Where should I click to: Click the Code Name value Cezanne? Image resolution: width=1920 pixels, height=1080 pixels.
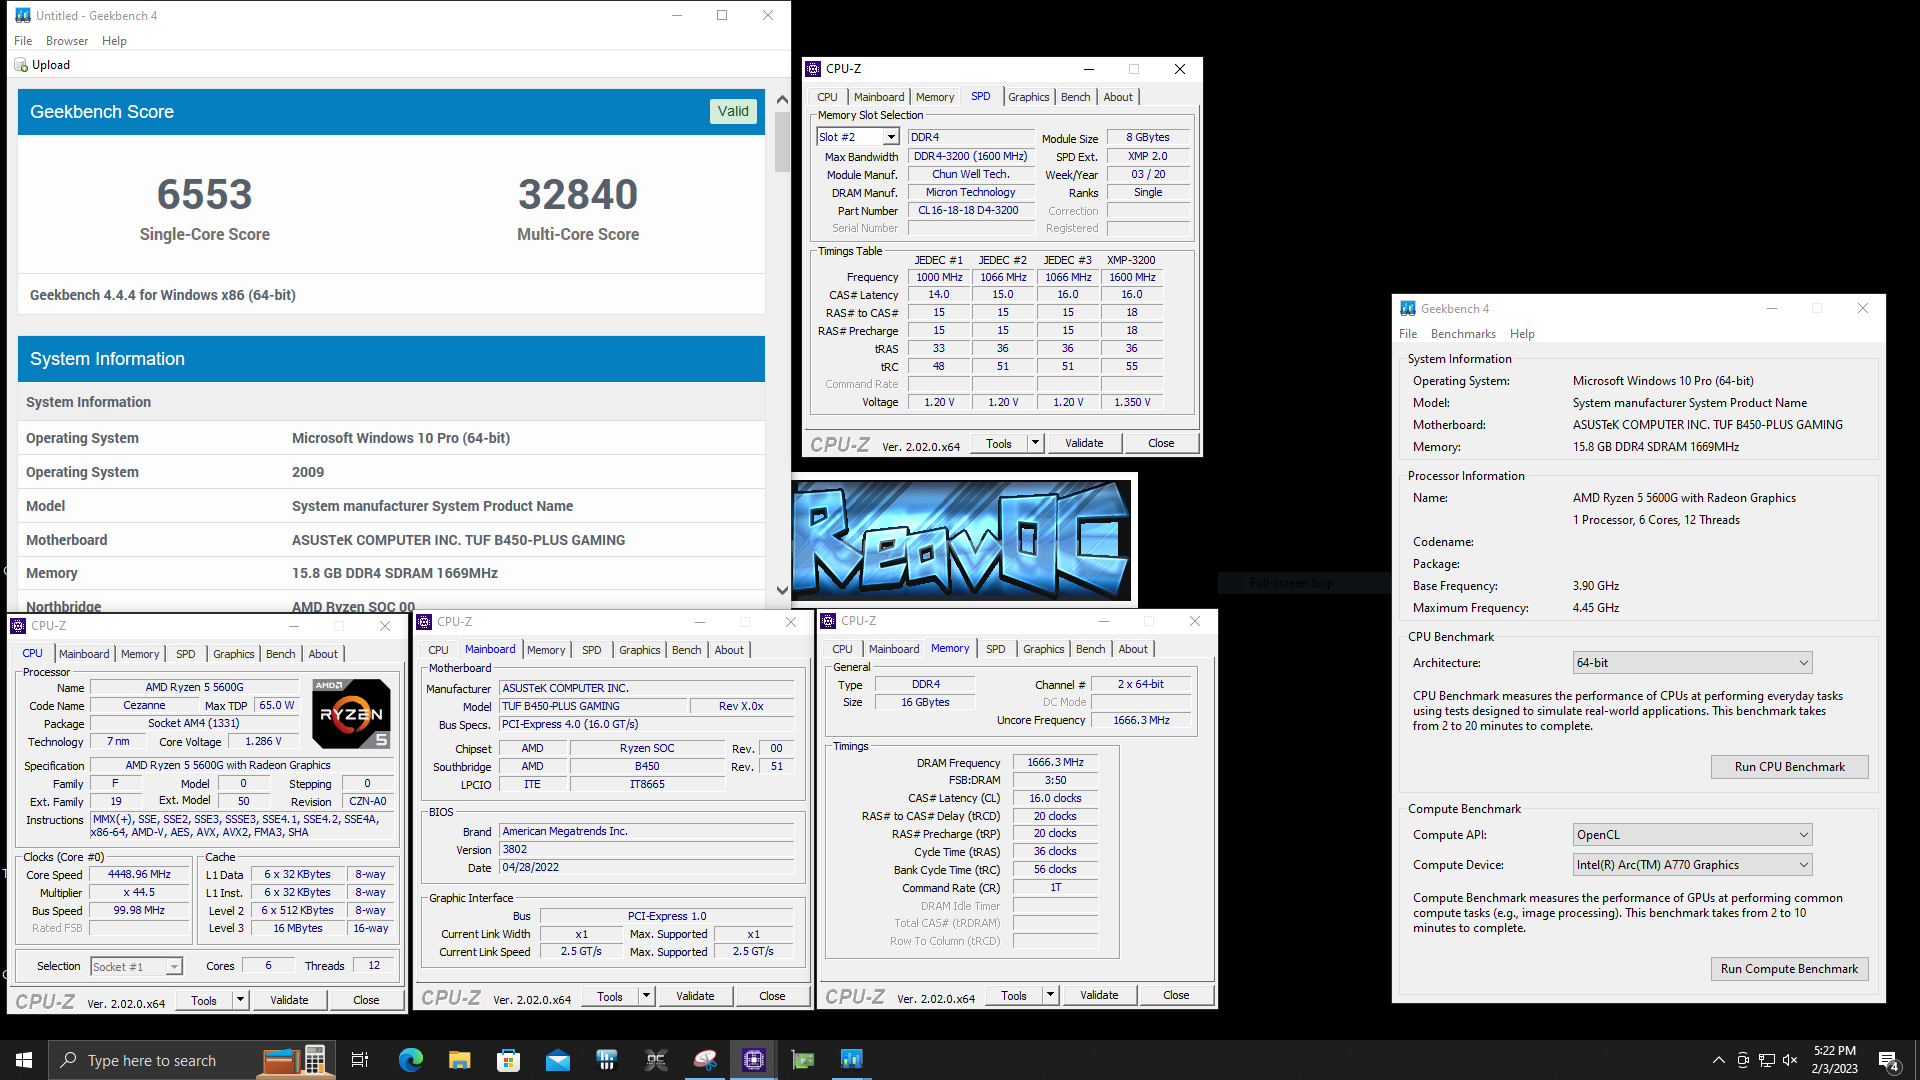(144, 706)
